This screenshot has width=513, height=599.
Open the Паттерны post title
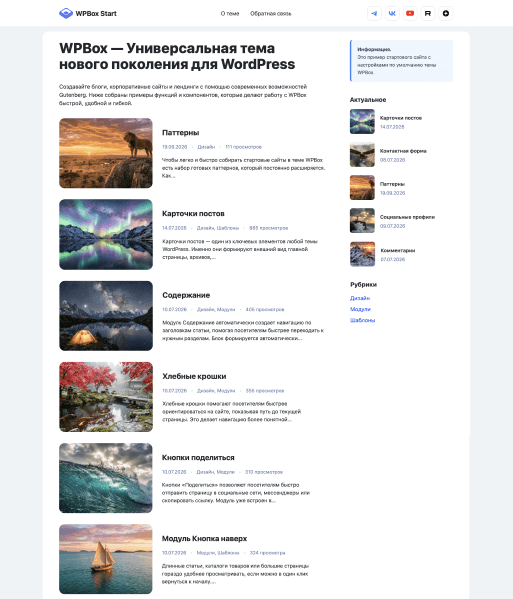[x=180, y=133]
